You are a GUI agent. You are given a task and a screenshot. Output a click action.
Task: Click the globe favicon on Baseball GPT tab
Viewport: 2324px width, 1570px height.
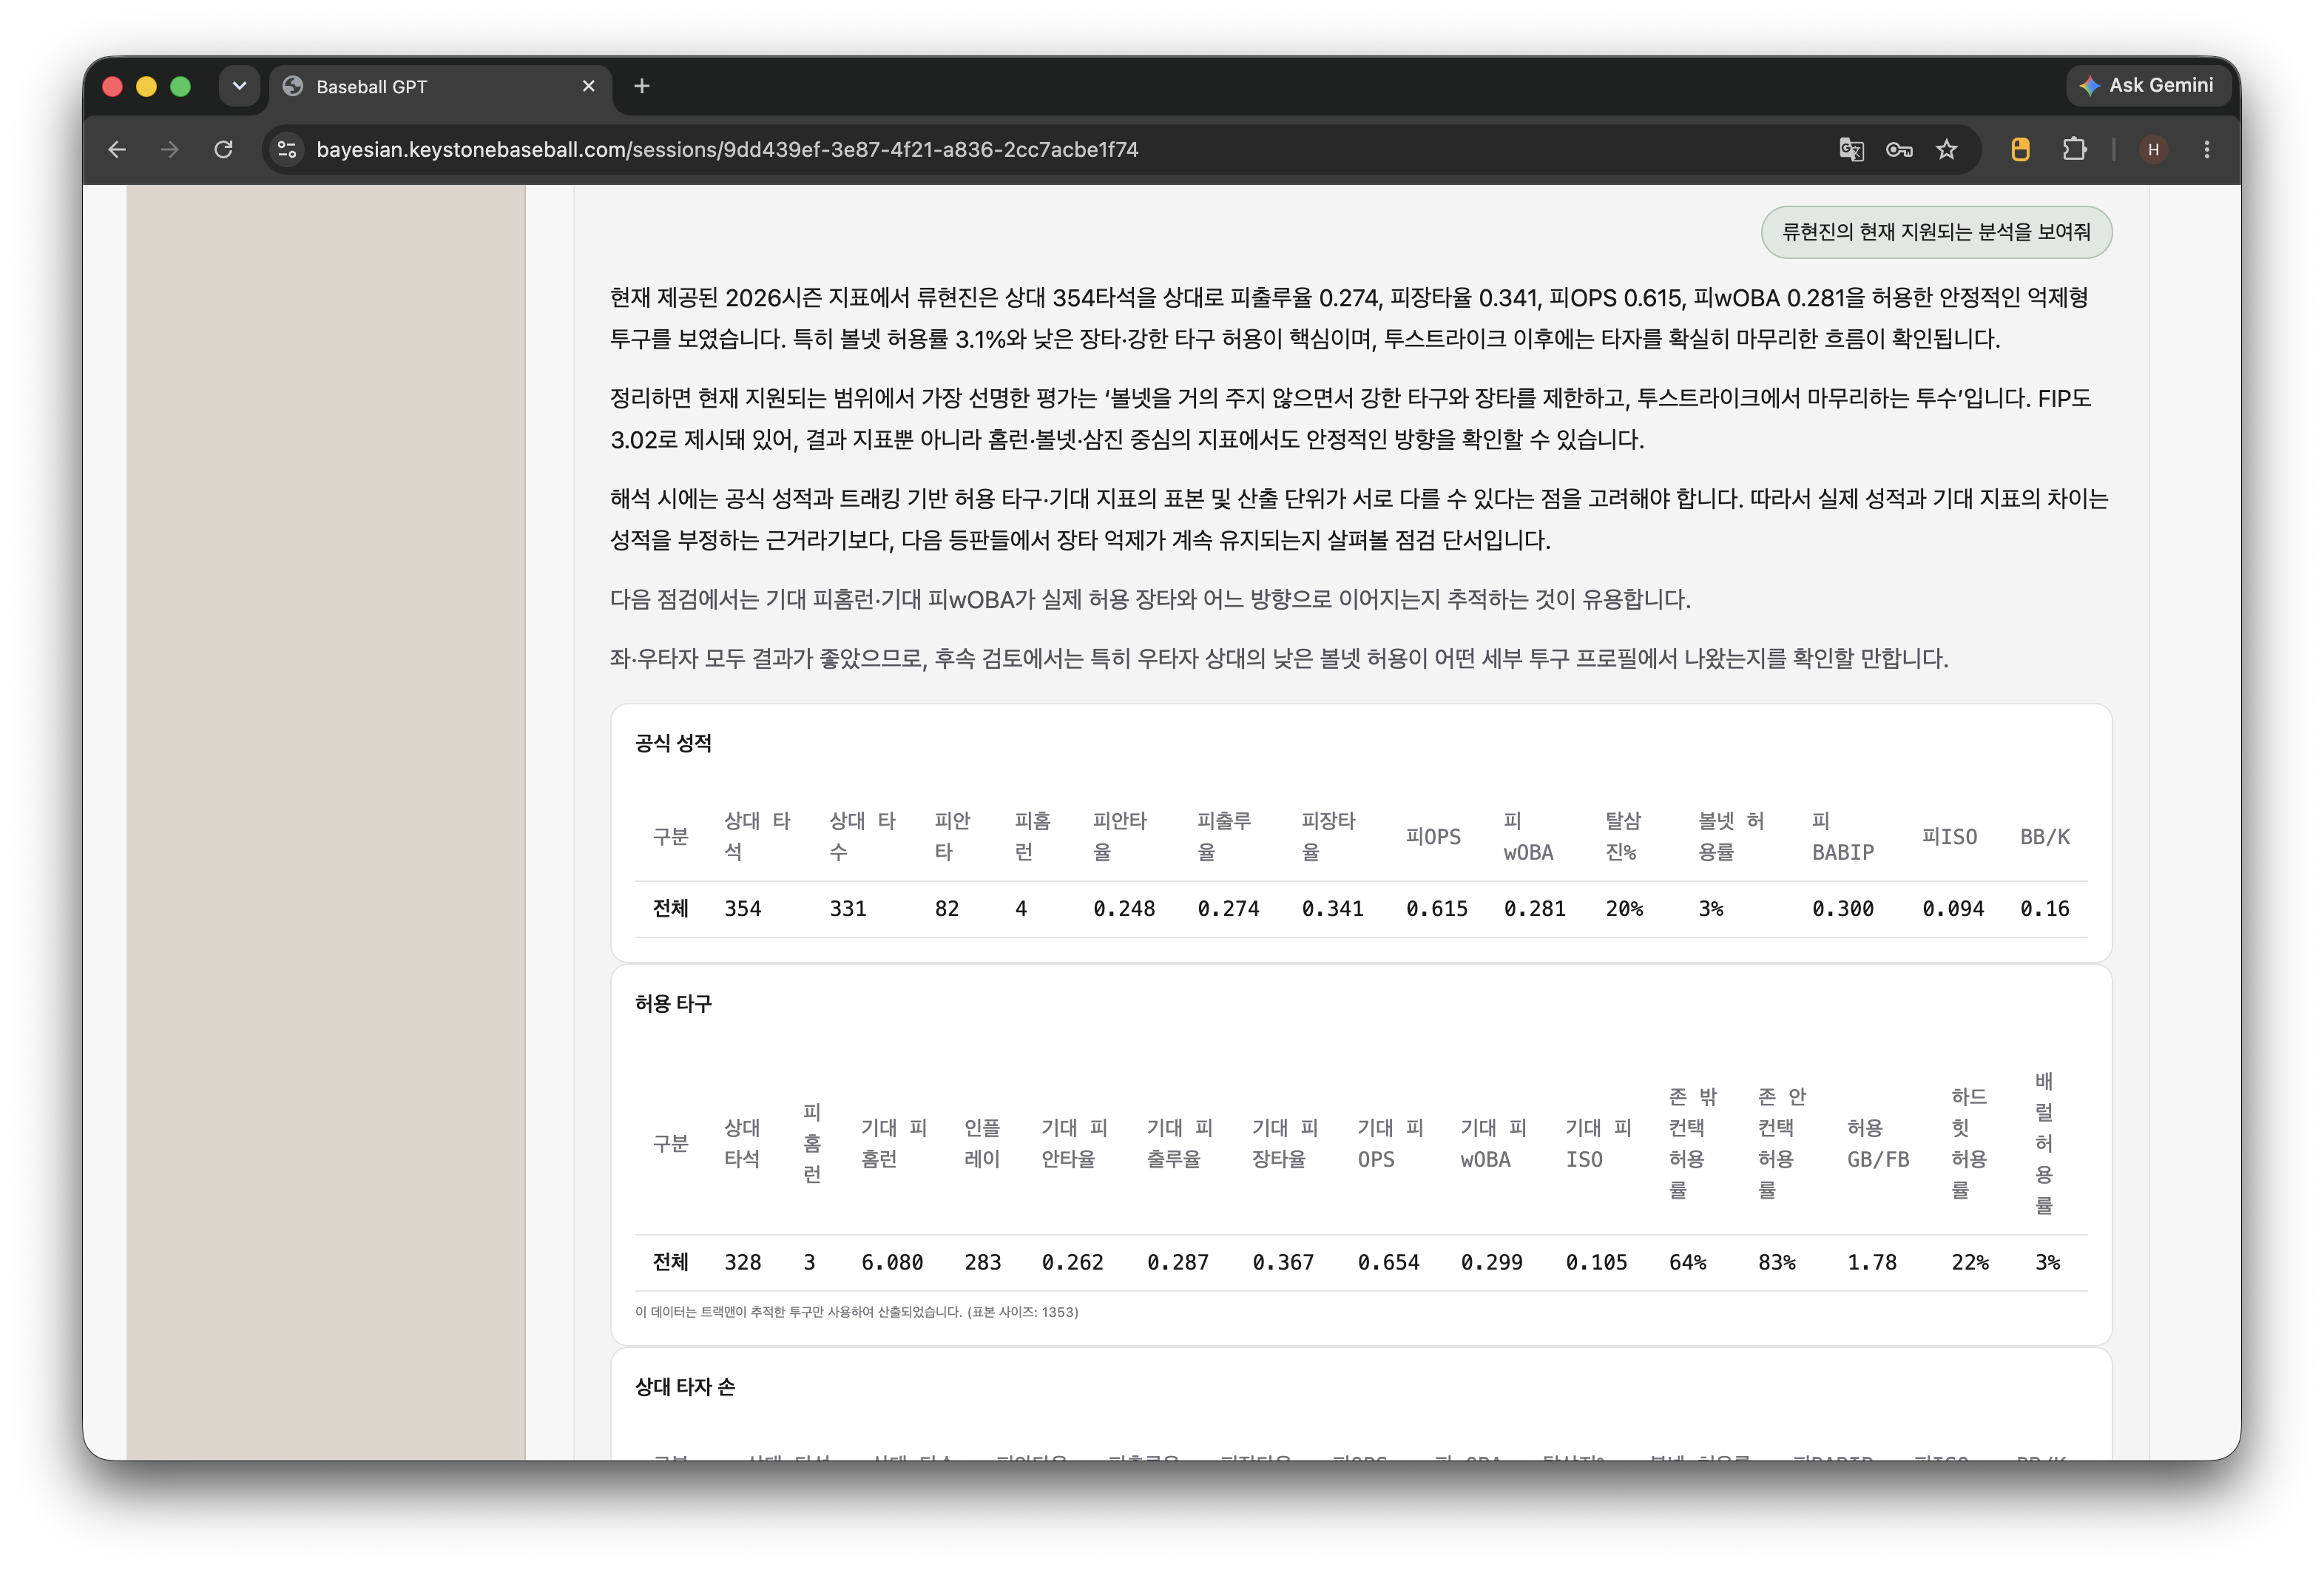pos(293,86)
